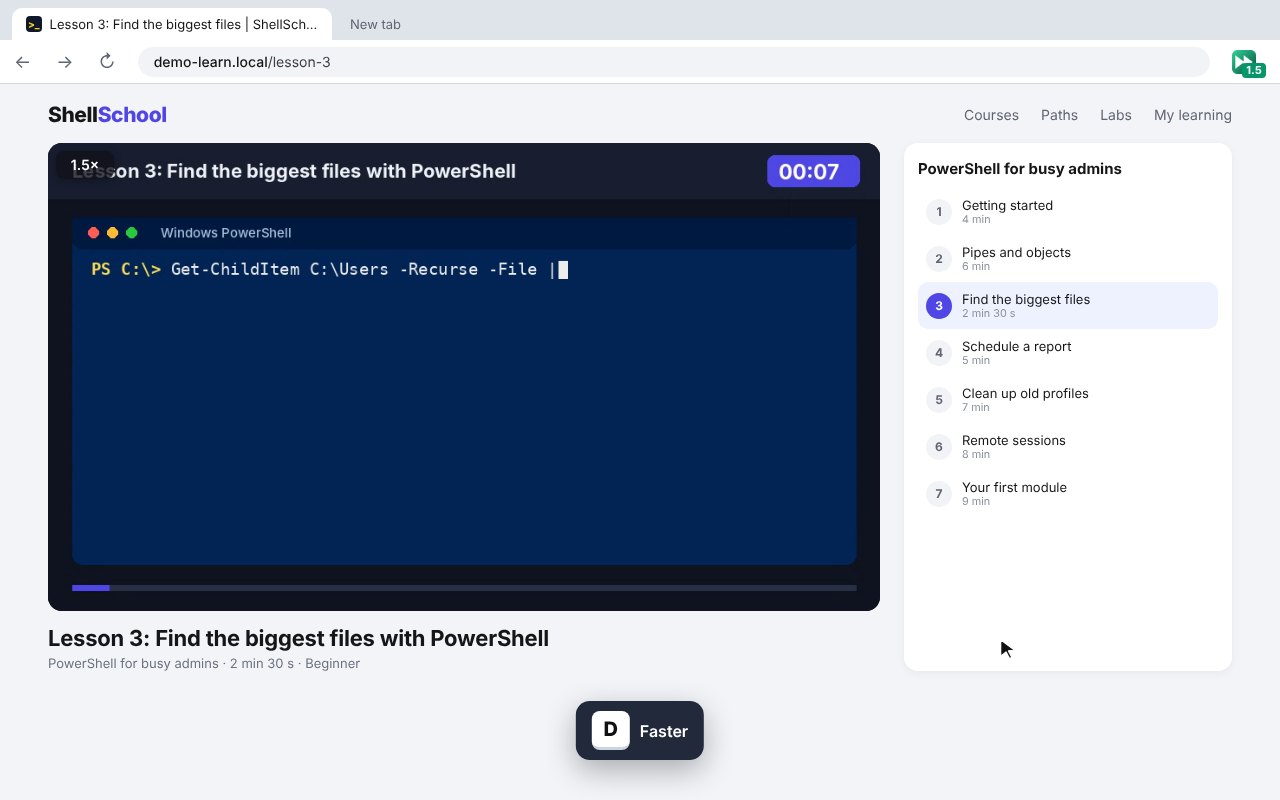
Task: Open My learning page
Action: tap(1193, 115)
